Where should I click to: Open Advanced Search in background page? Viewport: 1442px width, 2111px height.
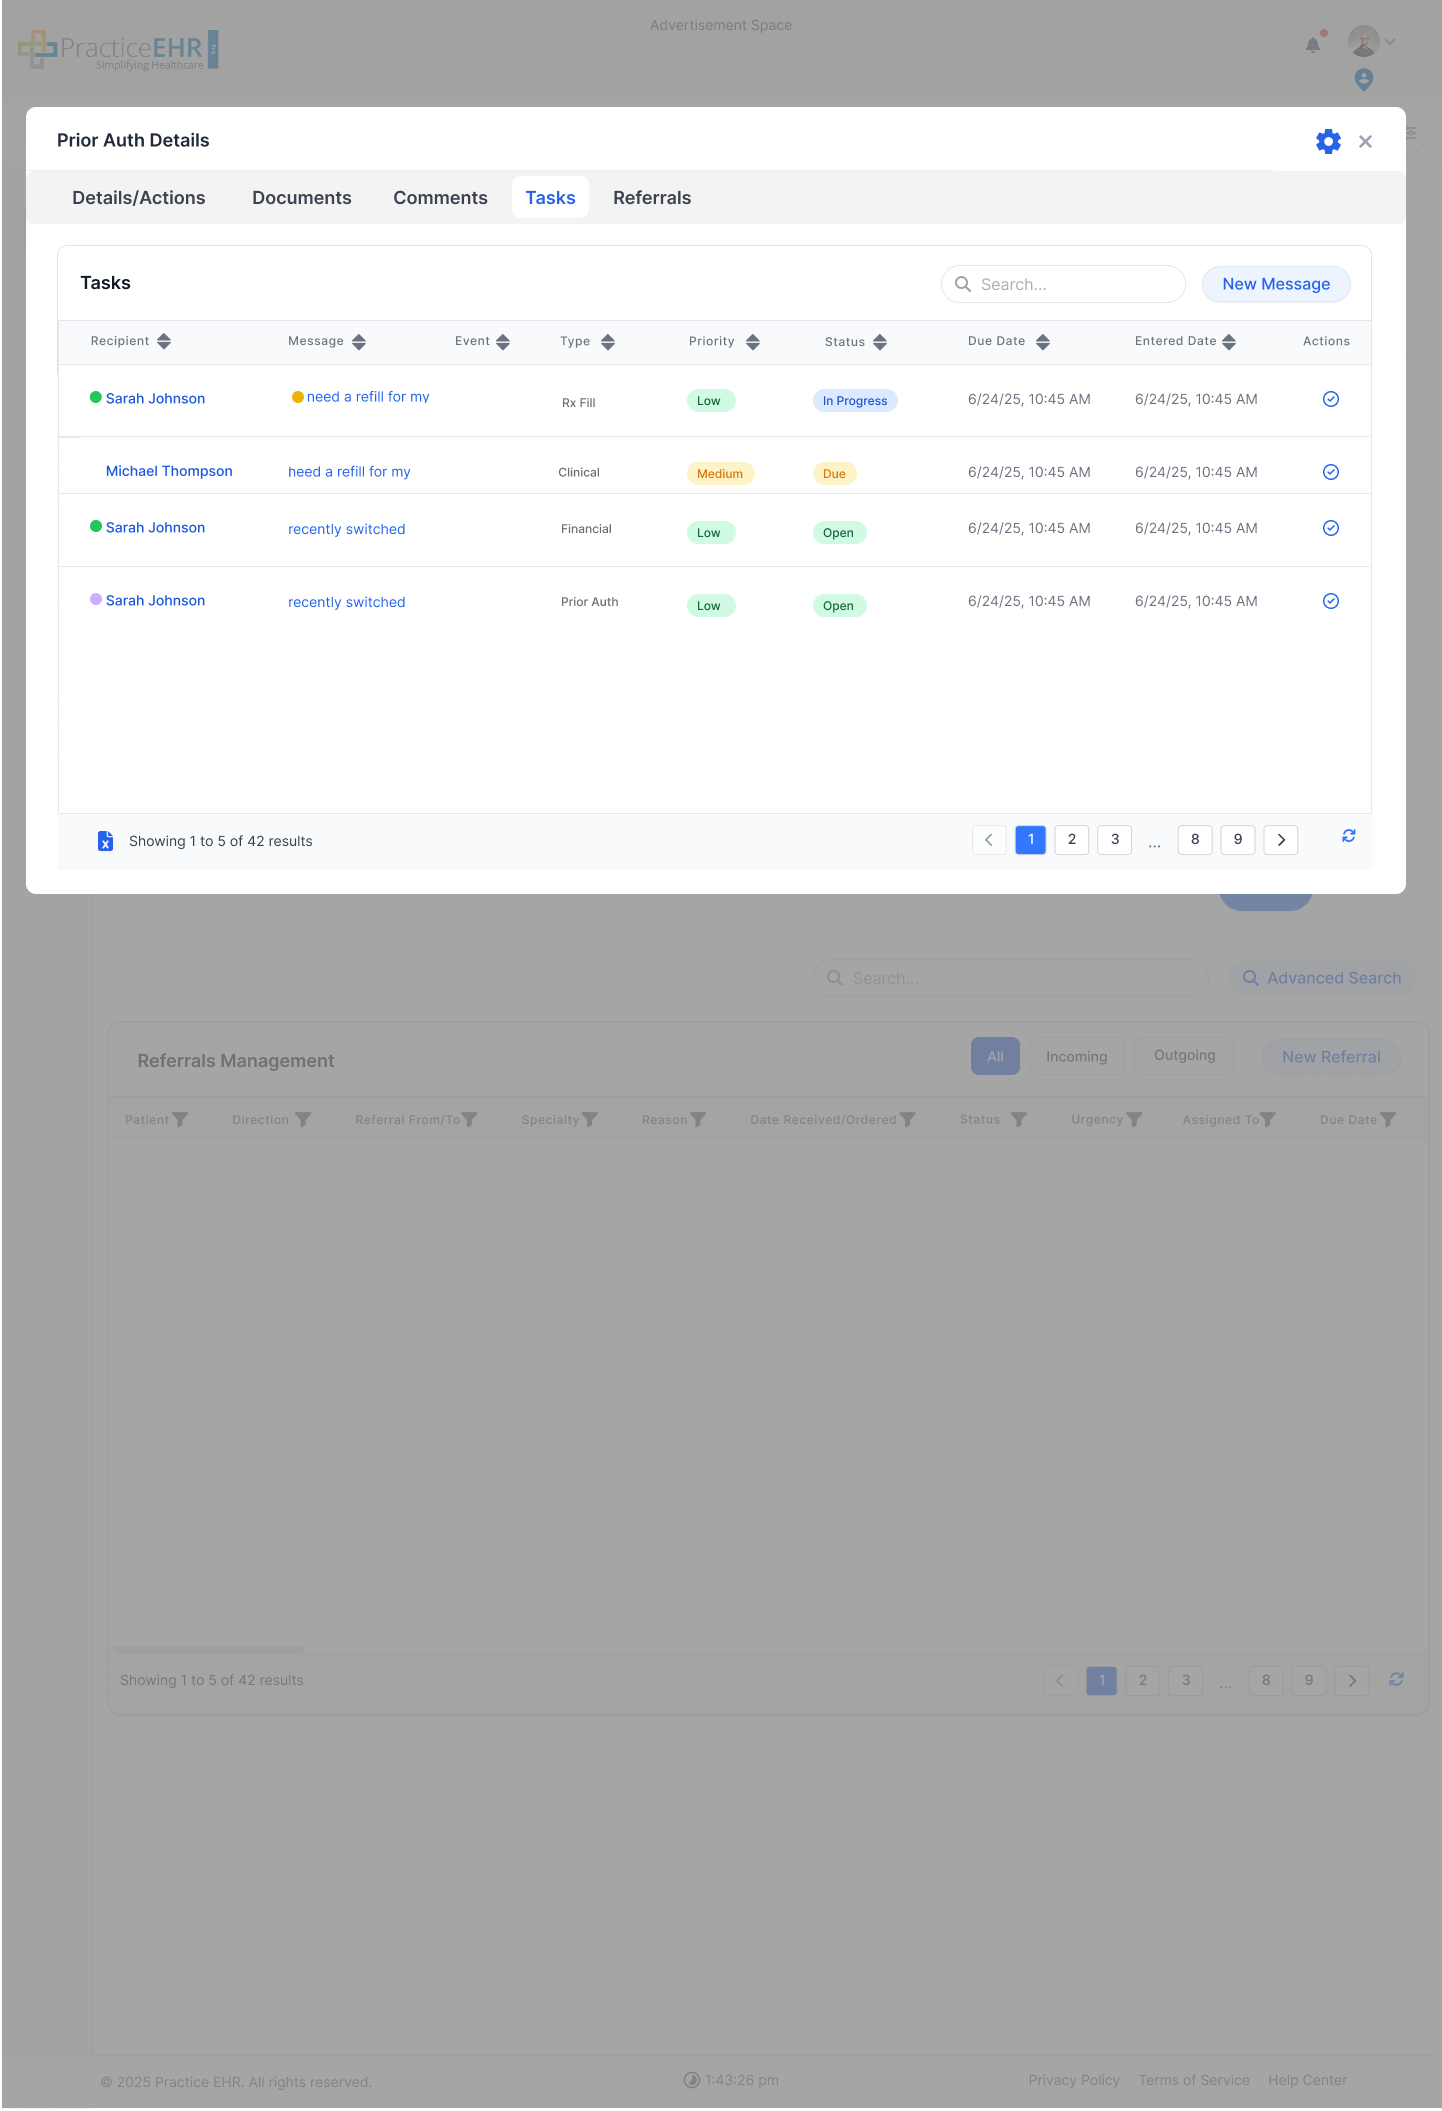coord(1322,978)
